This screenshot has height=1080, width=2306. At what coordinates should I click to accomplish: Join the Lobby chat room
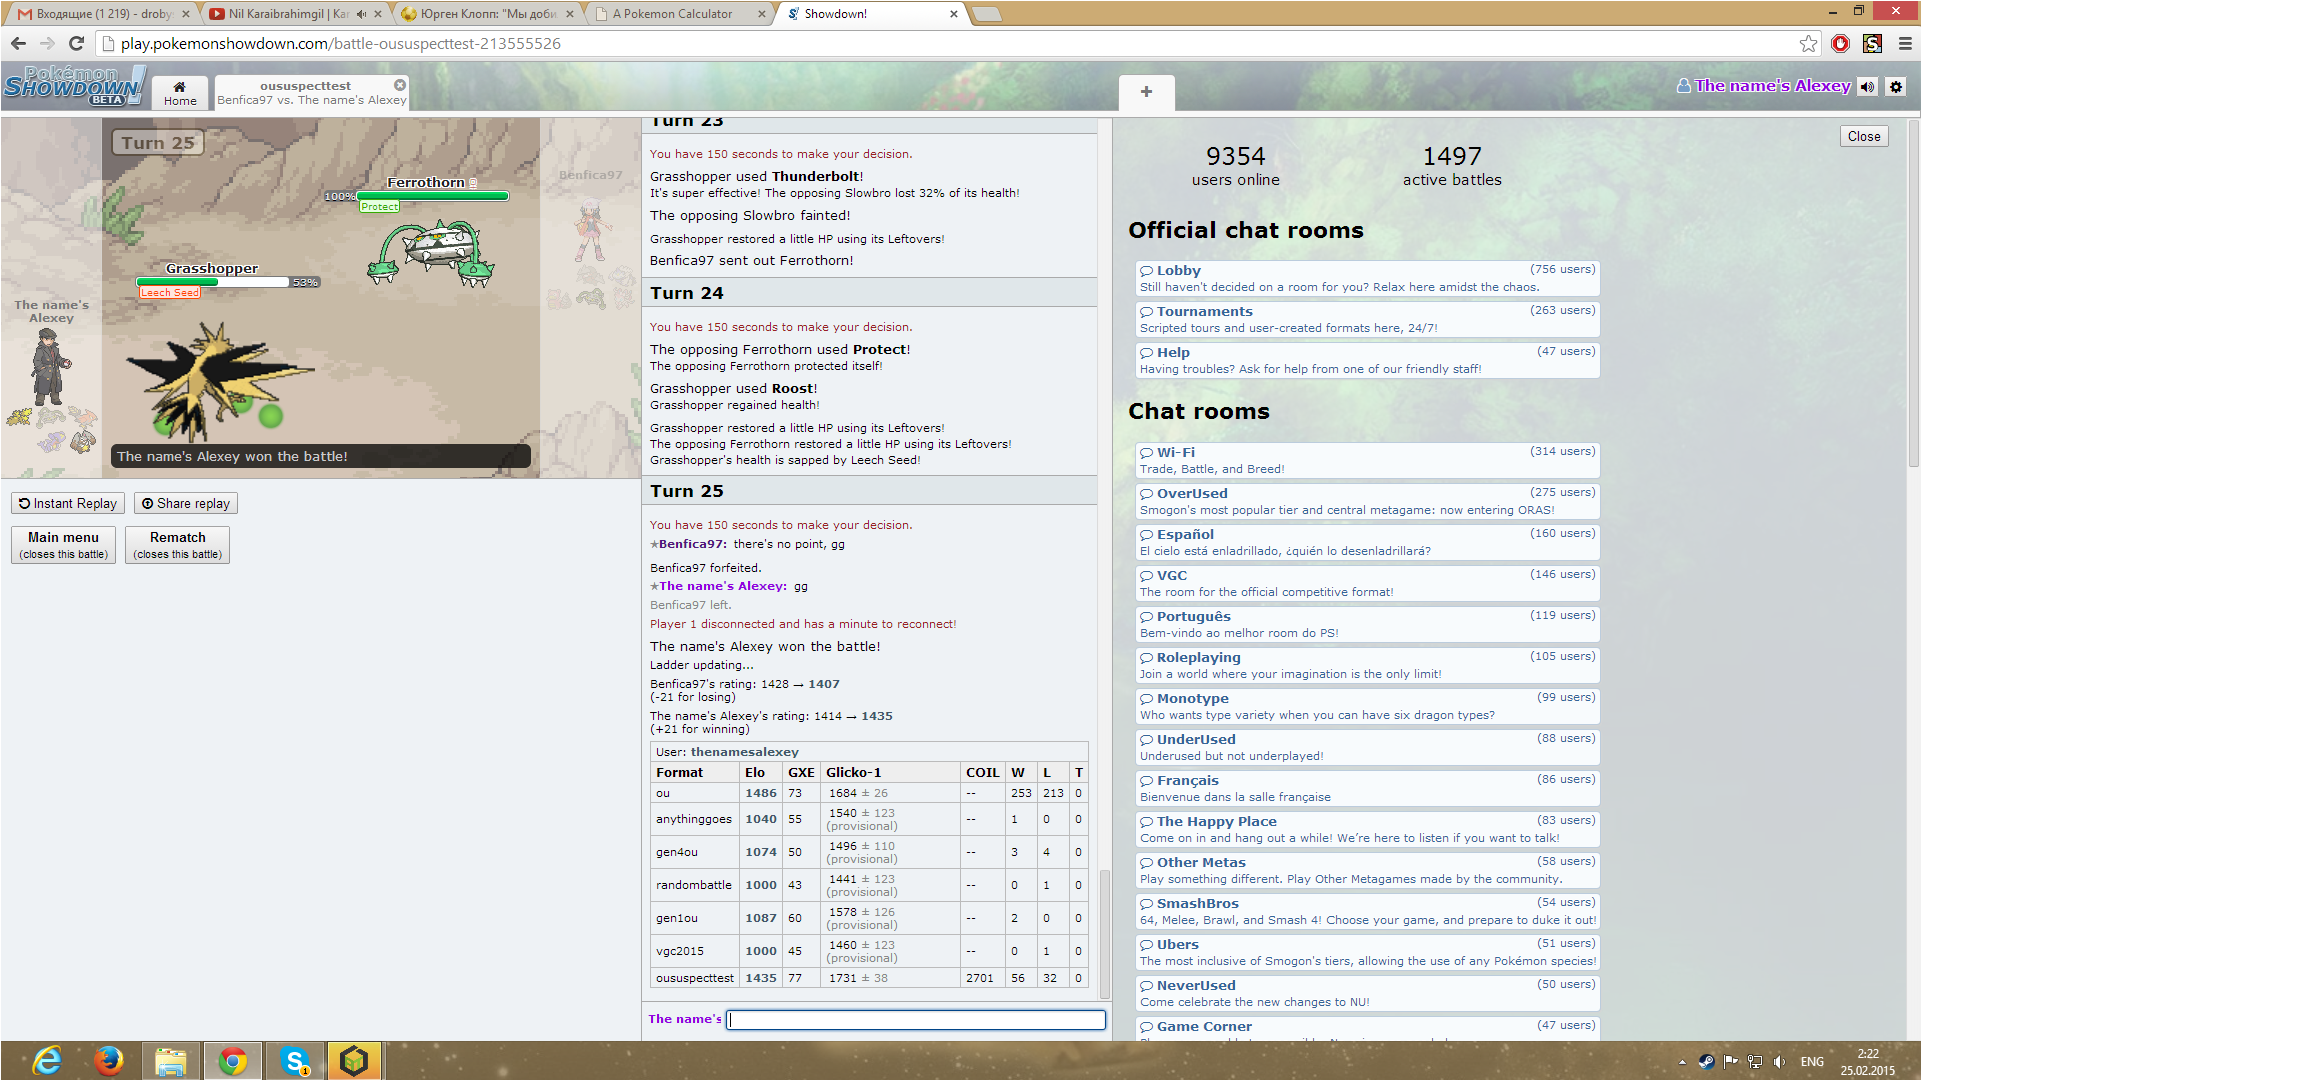1367,279
